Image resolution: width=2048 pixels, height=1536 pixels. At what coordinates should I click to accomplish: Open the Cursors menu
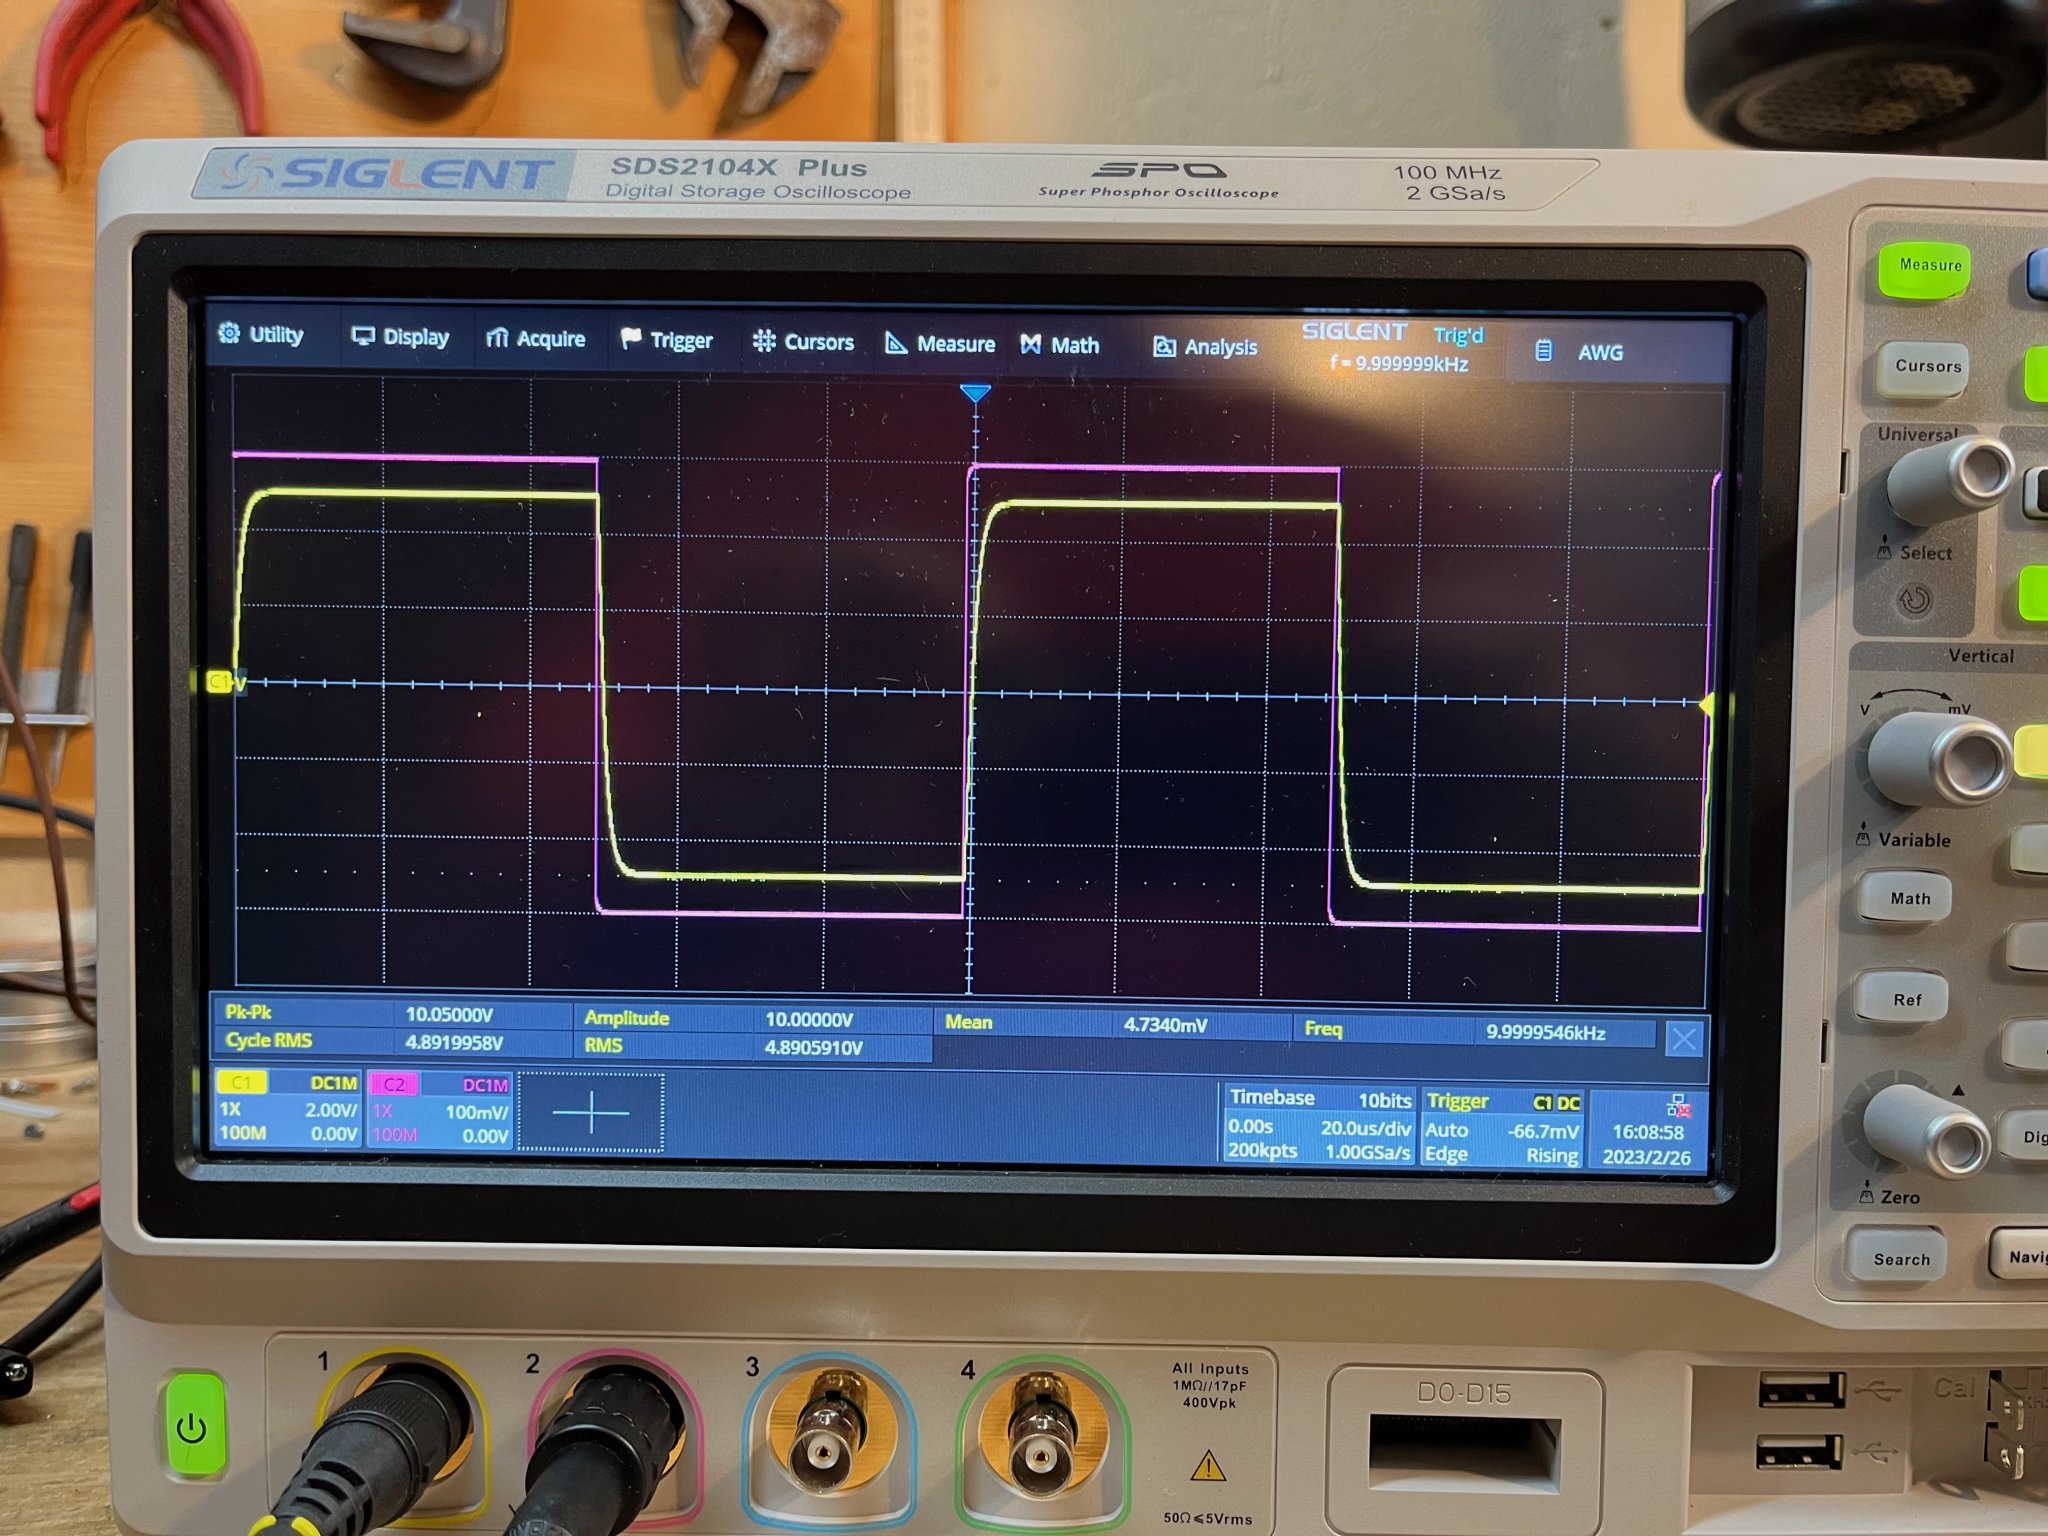click(x=803, y=342)
